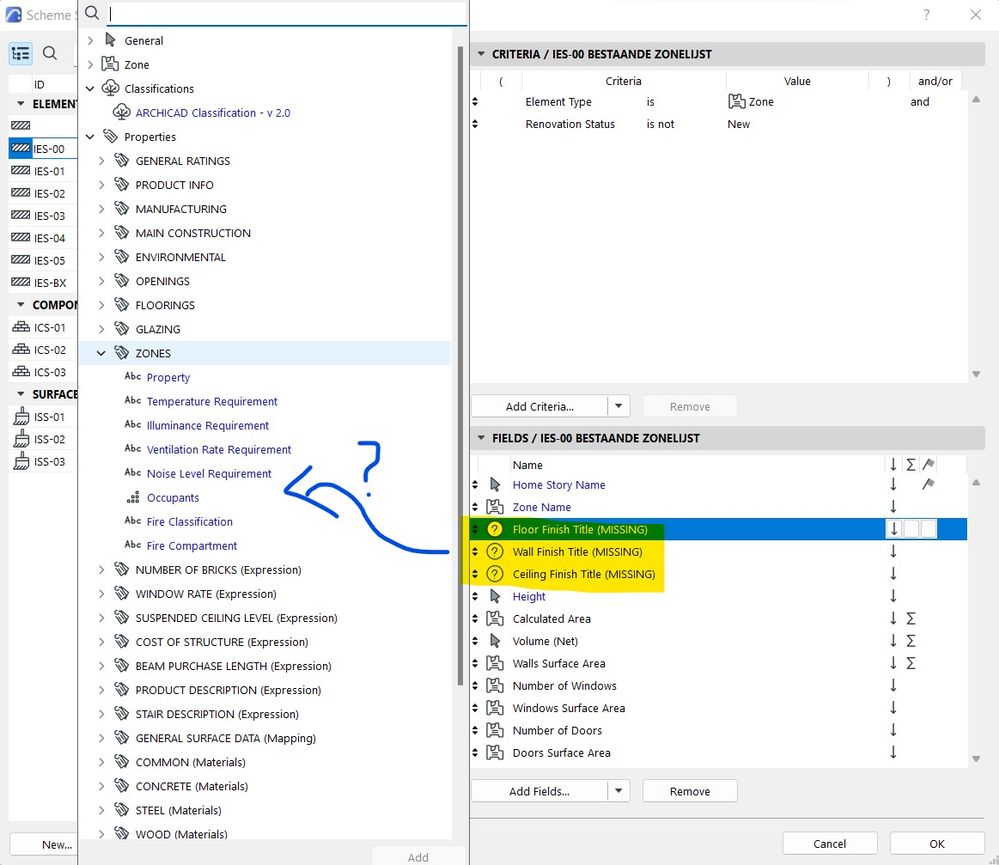999x865 pixels.
Task: Expand the General category
Action: tap(90, 40)
